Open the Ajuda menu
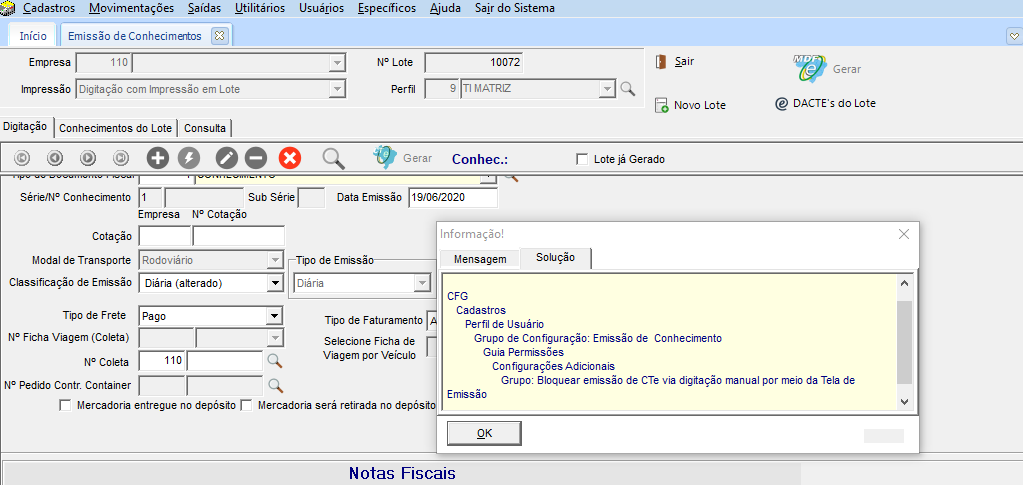The height and width of the screenshot is (485, 1023). pyautogui.click(x=446, y=8)
